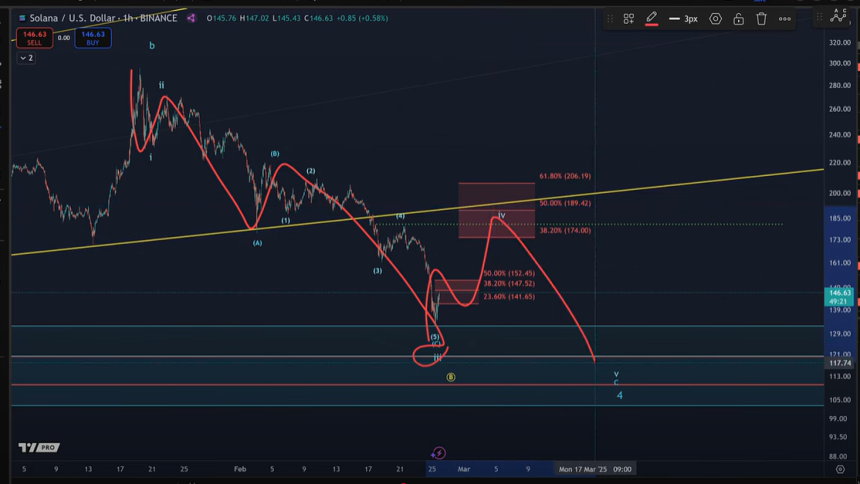Select the Elliott wave pattern tool icon
This screenshot has height=484, width=860.
(x=838, y=16)
